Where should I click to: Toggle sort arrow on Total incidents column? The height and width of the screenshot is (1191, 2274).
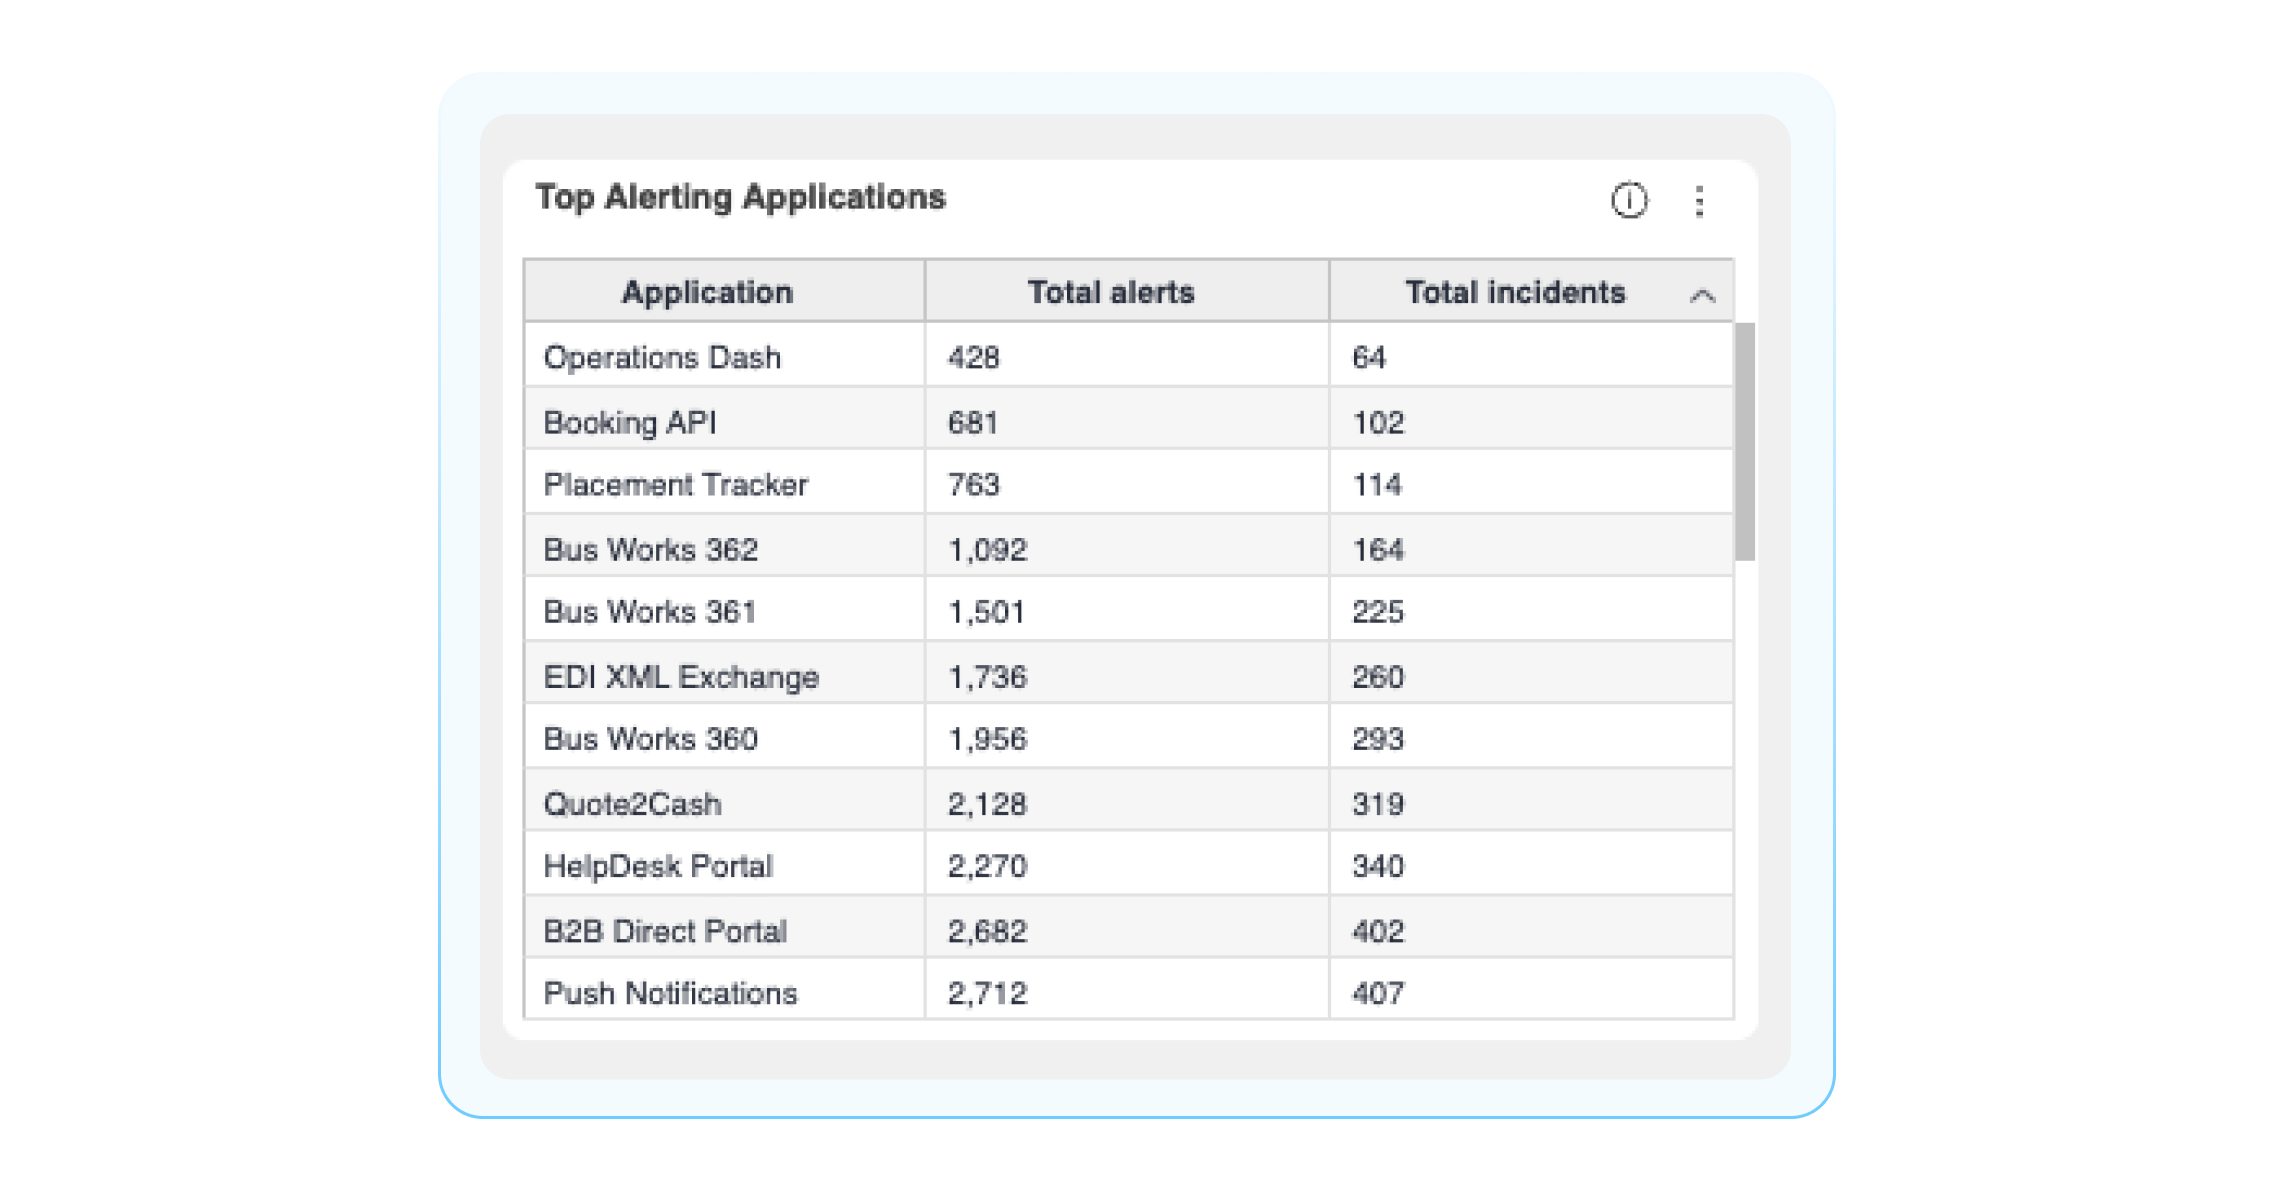click(x=1702, y=295)
